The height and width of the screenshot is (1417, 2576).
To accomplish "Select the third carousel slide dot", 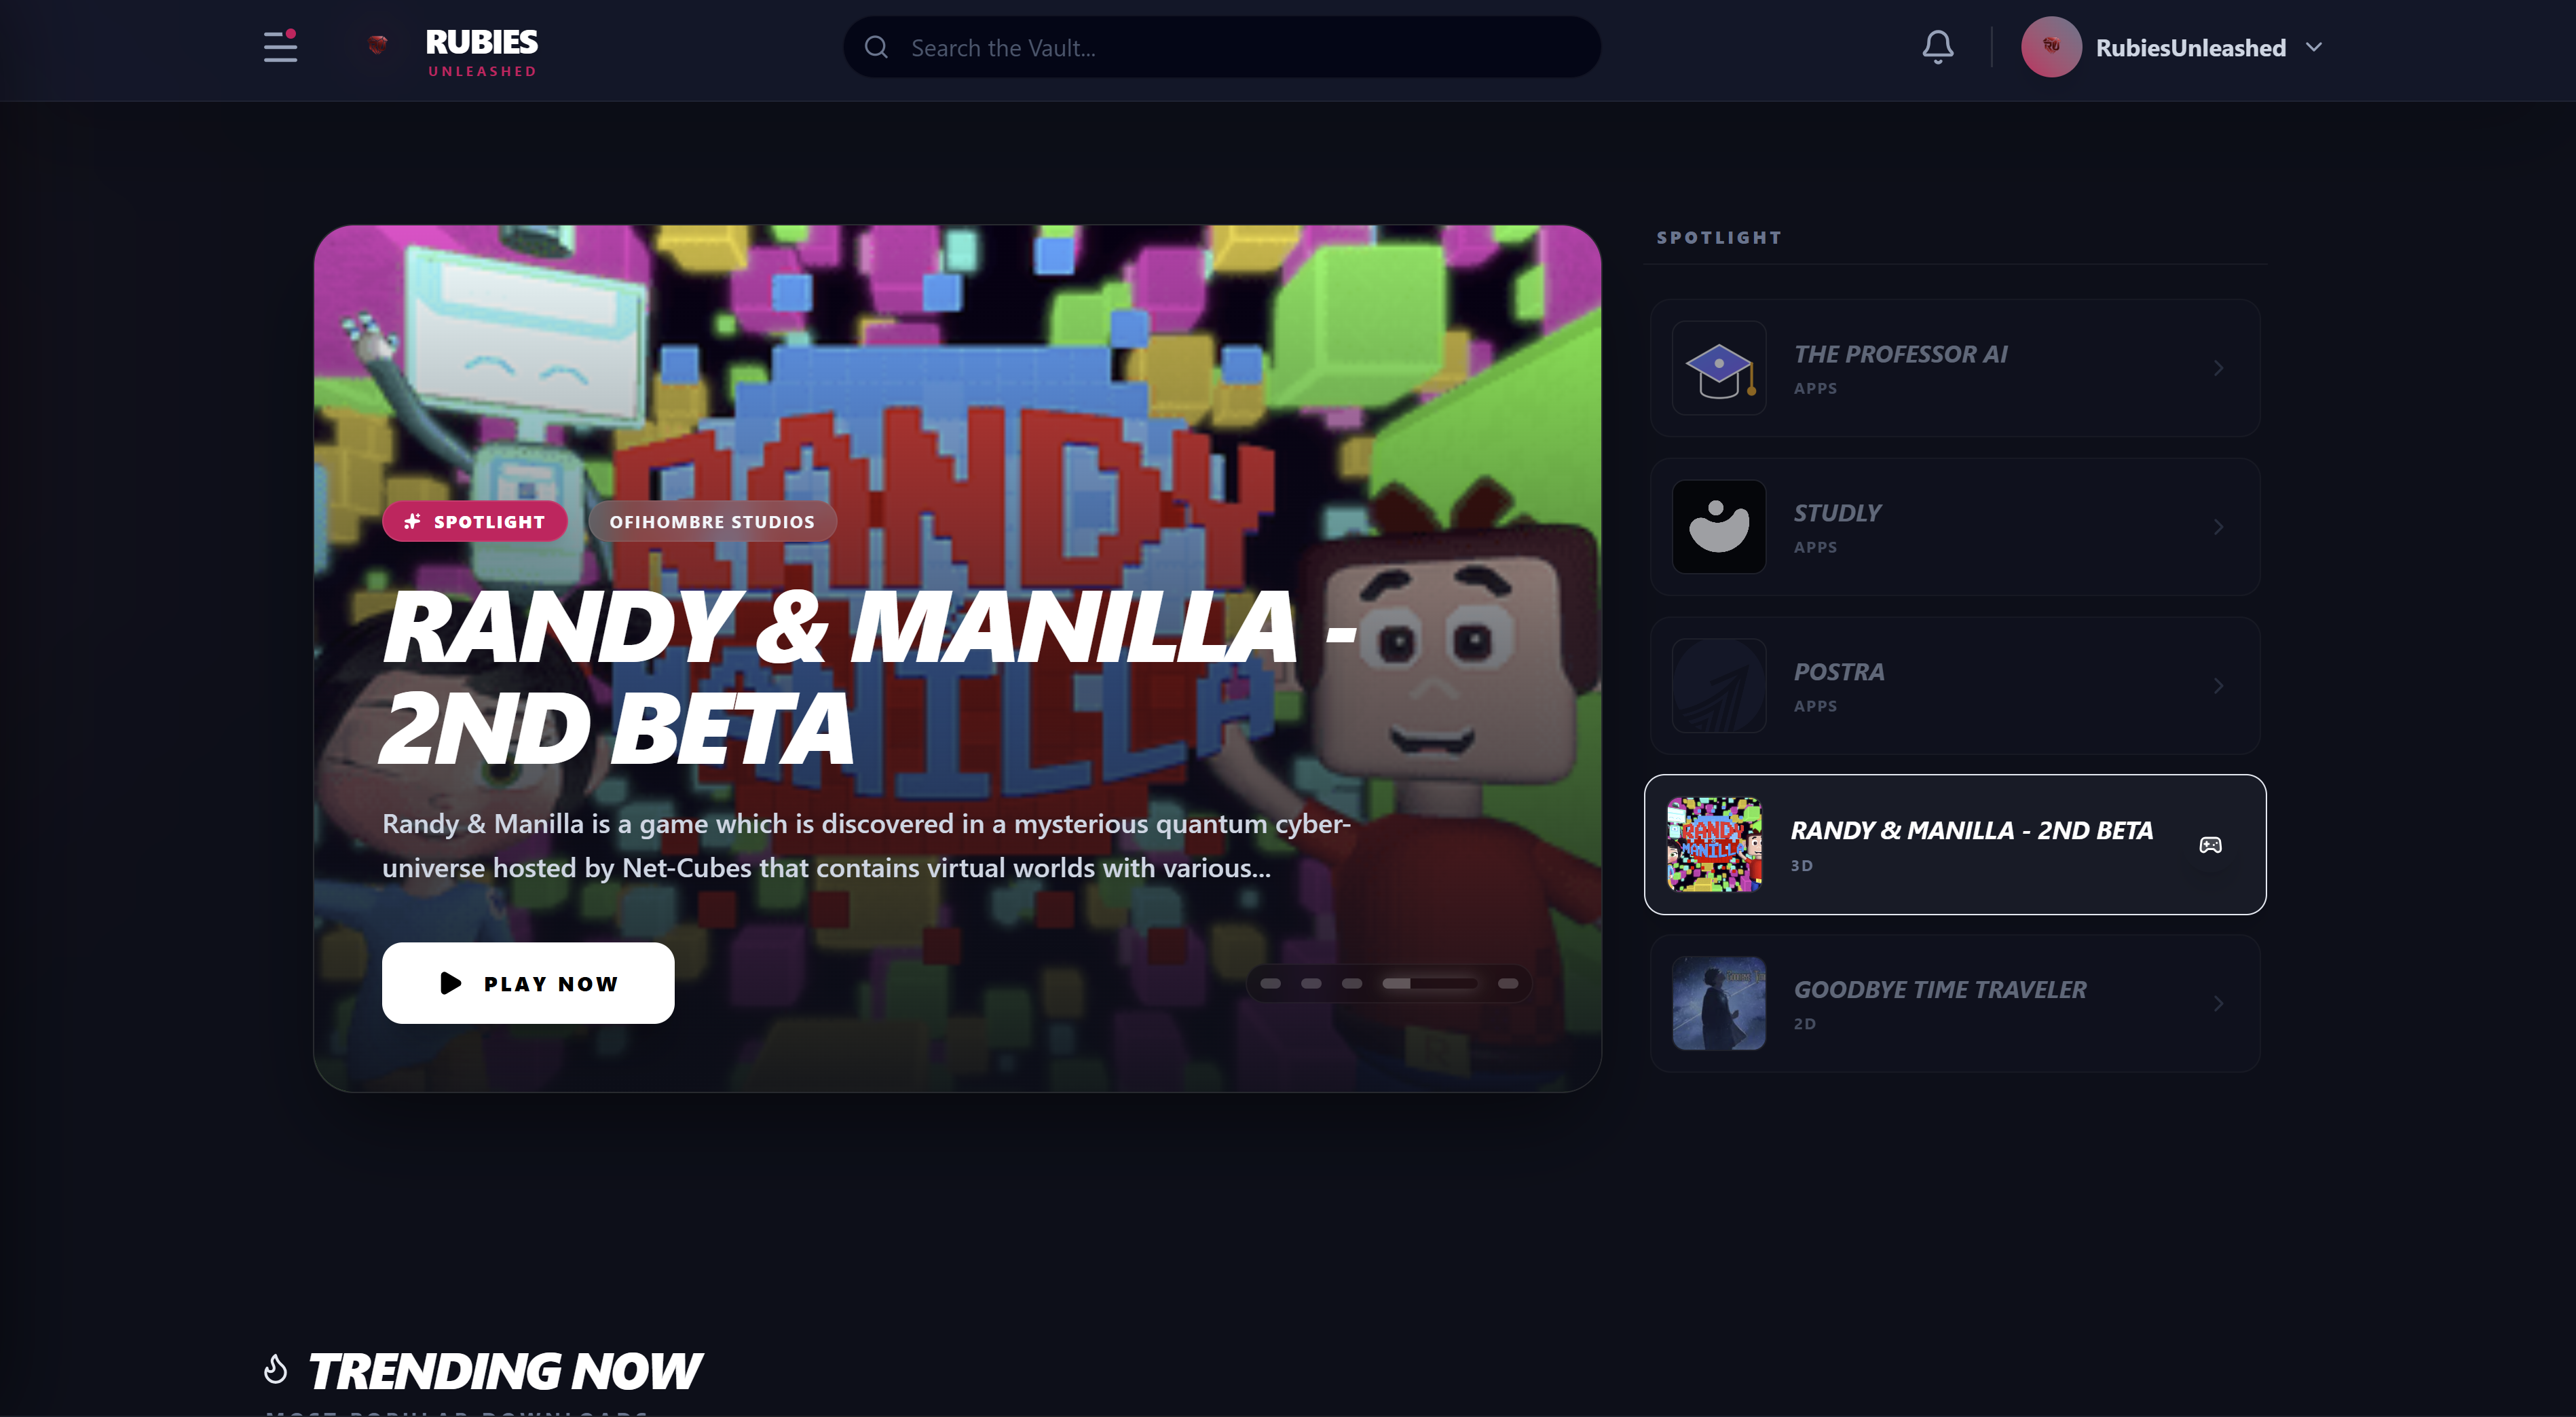I will (x=1351, y=983).
